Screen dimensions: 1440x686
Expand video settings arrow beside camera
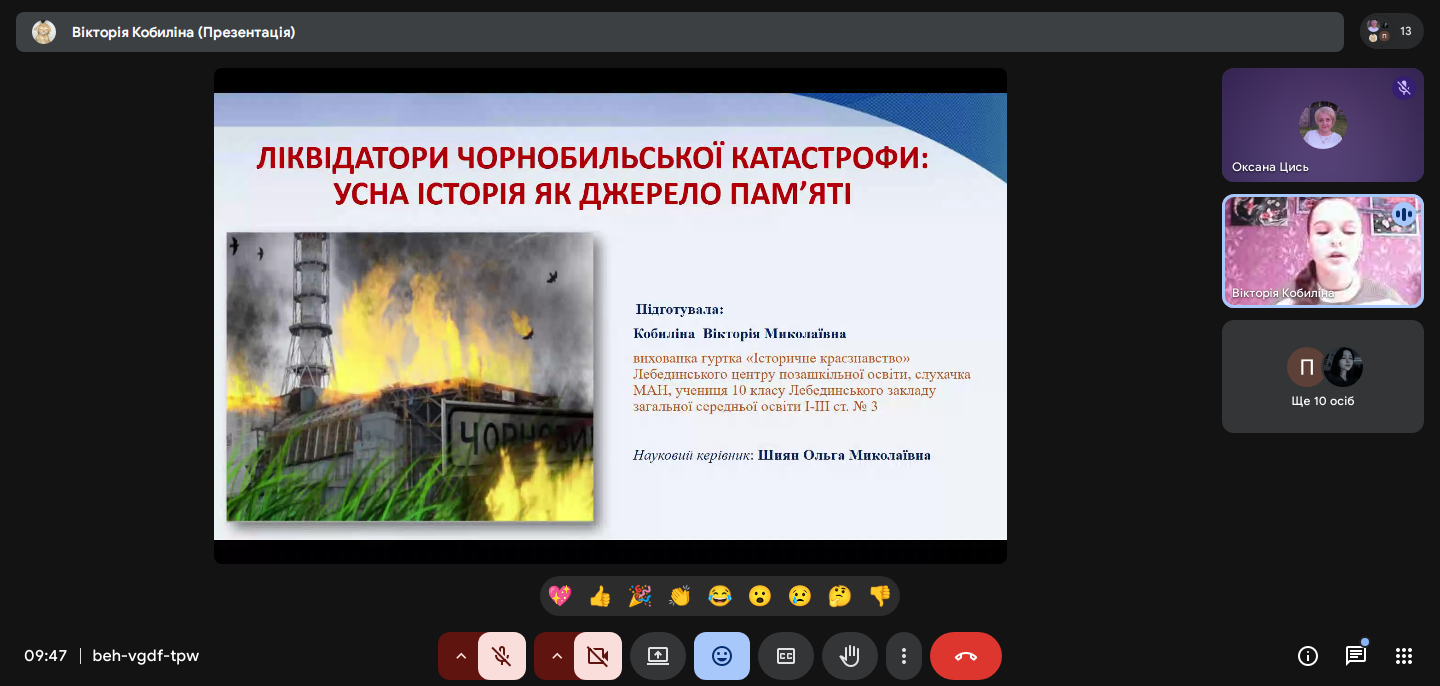click(x=556, y=656)
